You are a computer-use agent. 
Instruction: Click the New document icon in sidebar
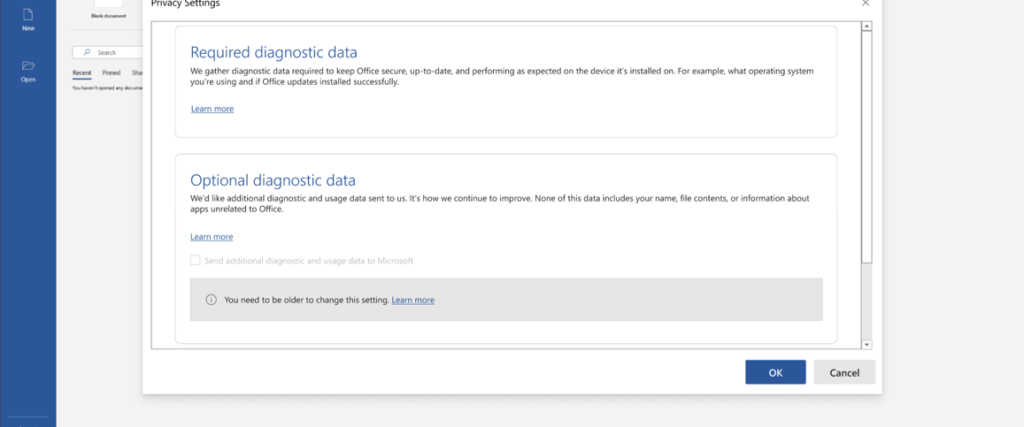(x=28, y=15)
